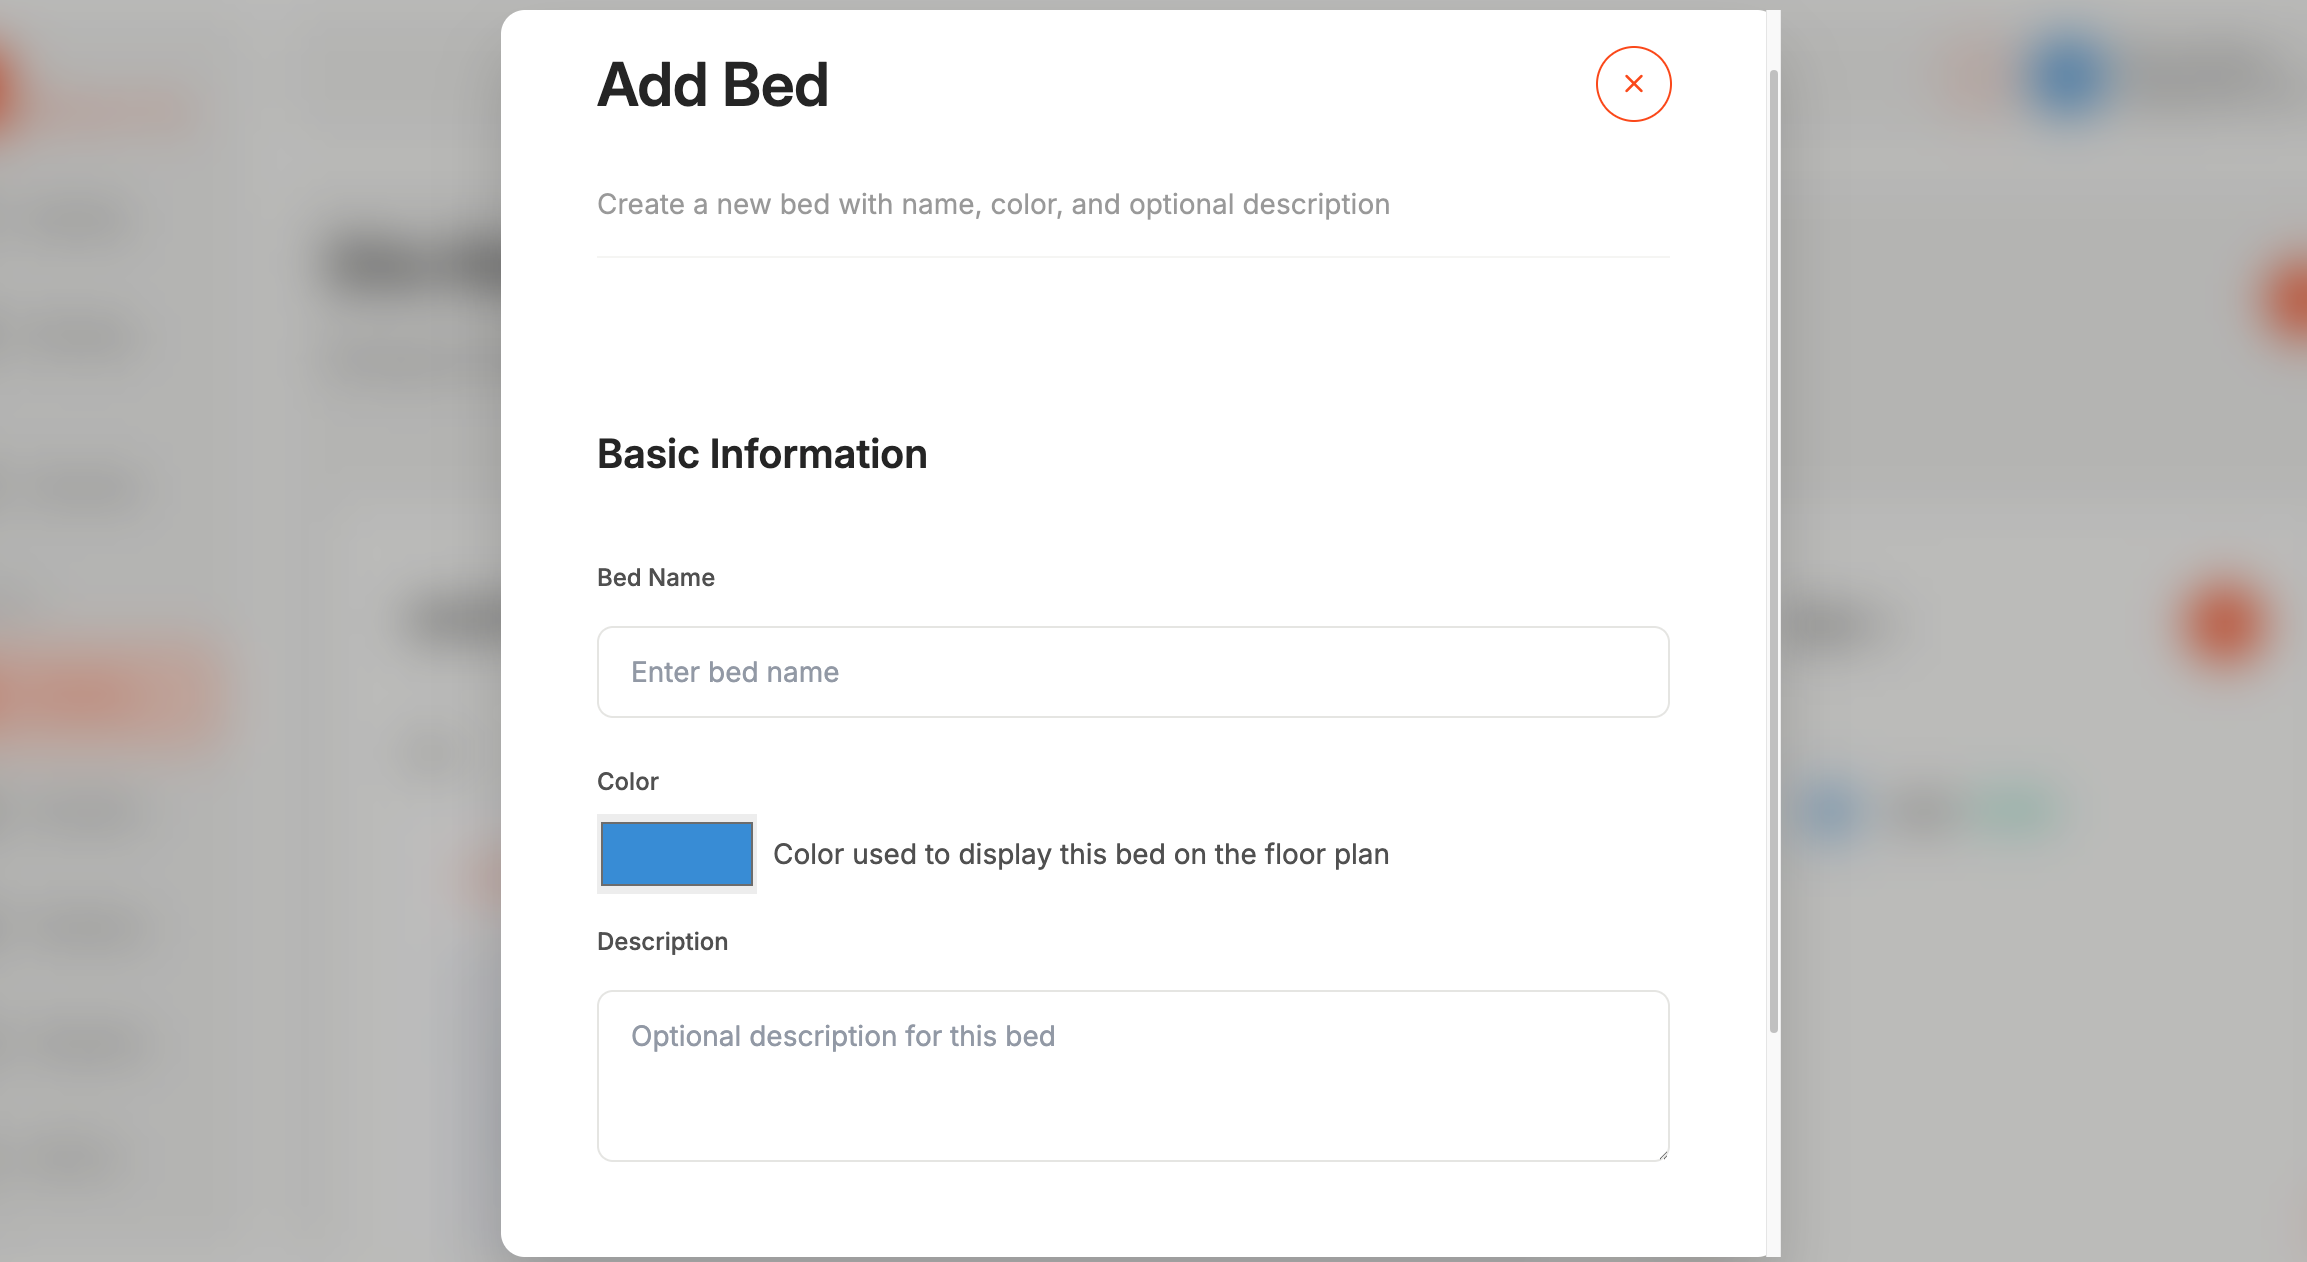Click the floor plan color helper text
The width and height of the screenshot is (2307, 1262).
point(1080,855)
